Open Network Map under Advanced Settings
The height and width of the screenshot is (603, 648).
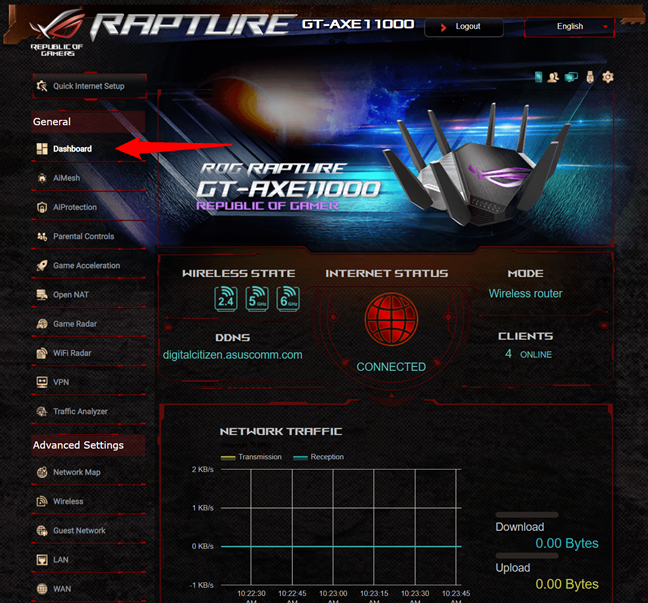coord(88,472)
